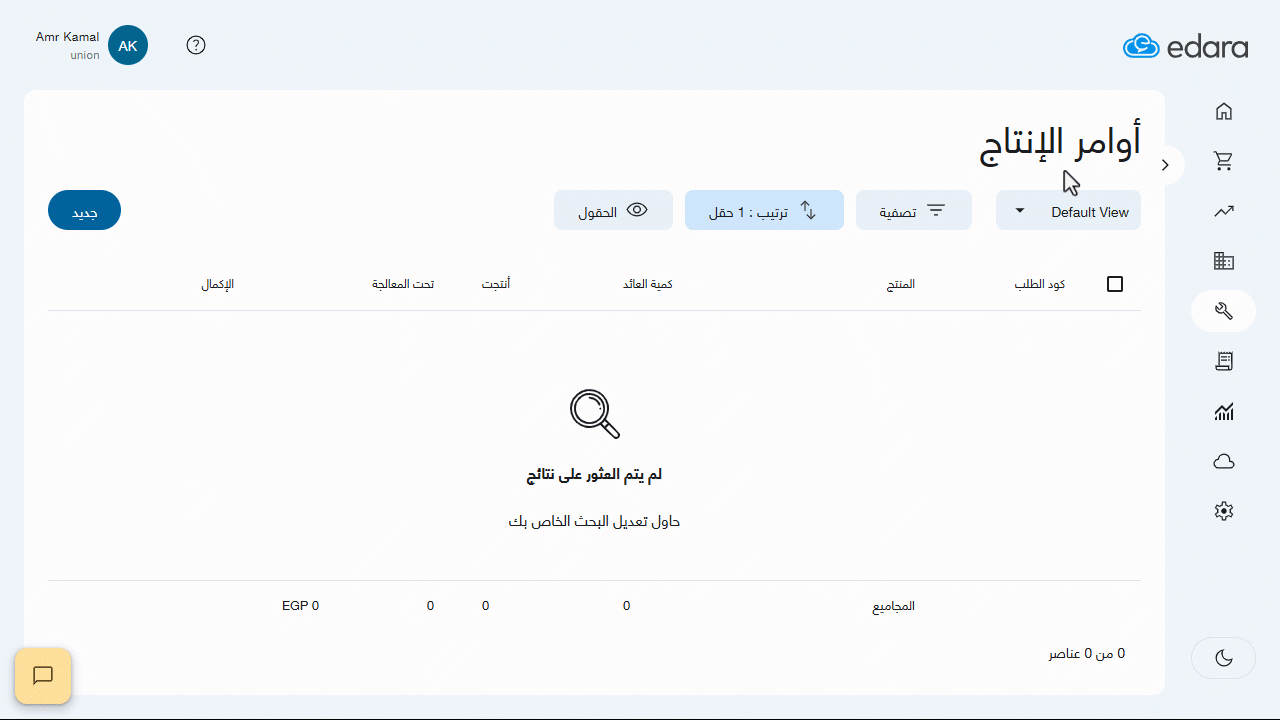The image size is (1280, 720).
Task: Open the trending-up sales sidebar icon
Action: pyautogui.click(x=1223, y=211)
